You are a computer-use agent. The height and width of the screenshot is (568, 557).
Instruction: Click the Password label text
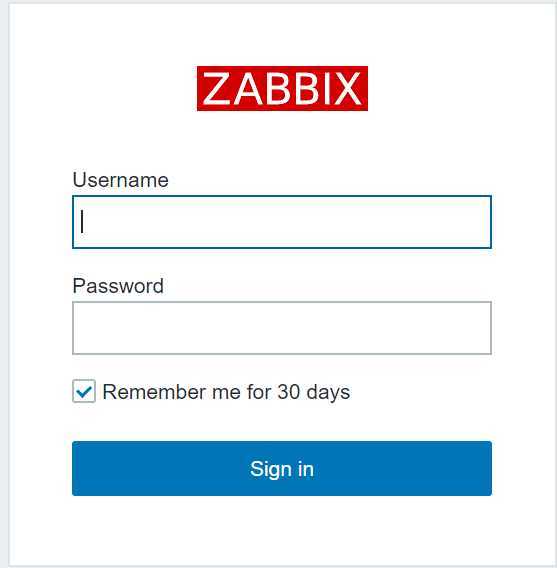(x=118, y=286)
